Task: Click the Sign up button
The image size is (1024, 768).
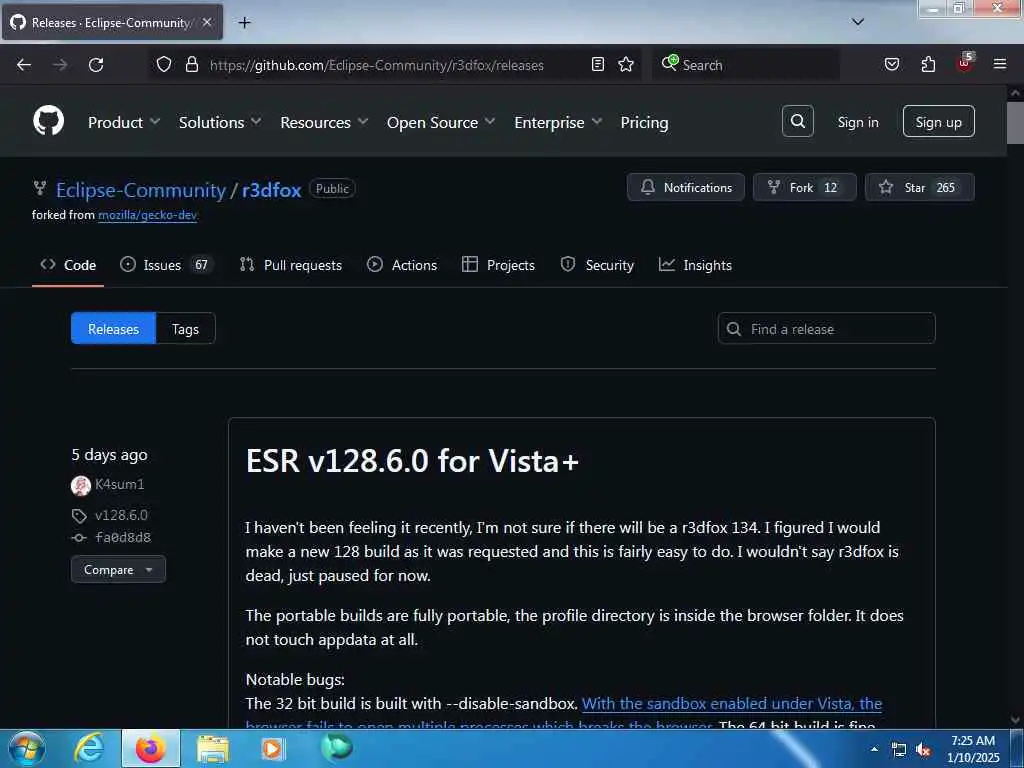Action: click(938, 121)
